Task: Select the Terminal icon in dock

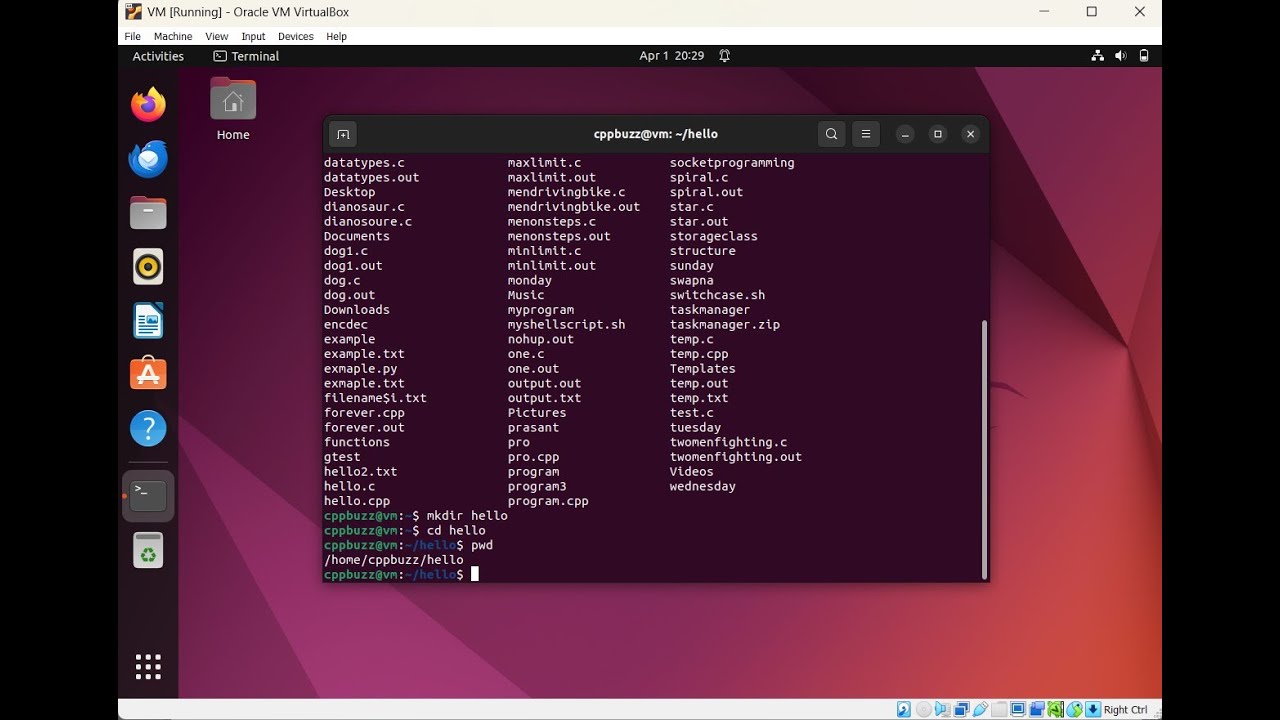Action: (148, 496)
